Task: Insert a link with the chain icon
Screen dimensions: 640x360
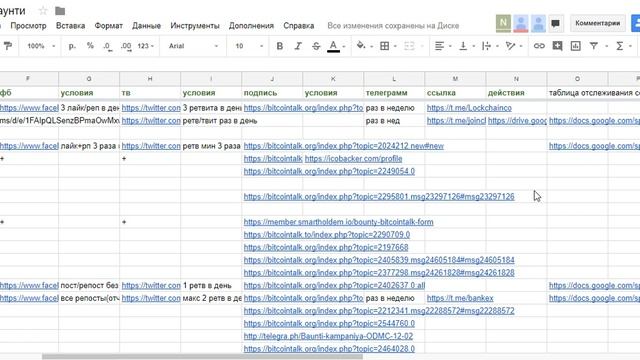Action: [539, 46]
